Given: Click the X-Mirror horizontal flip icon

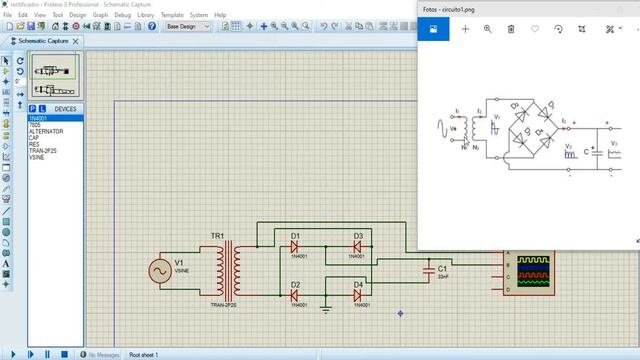Looking at the screenshot, I should tap(20, 94).
